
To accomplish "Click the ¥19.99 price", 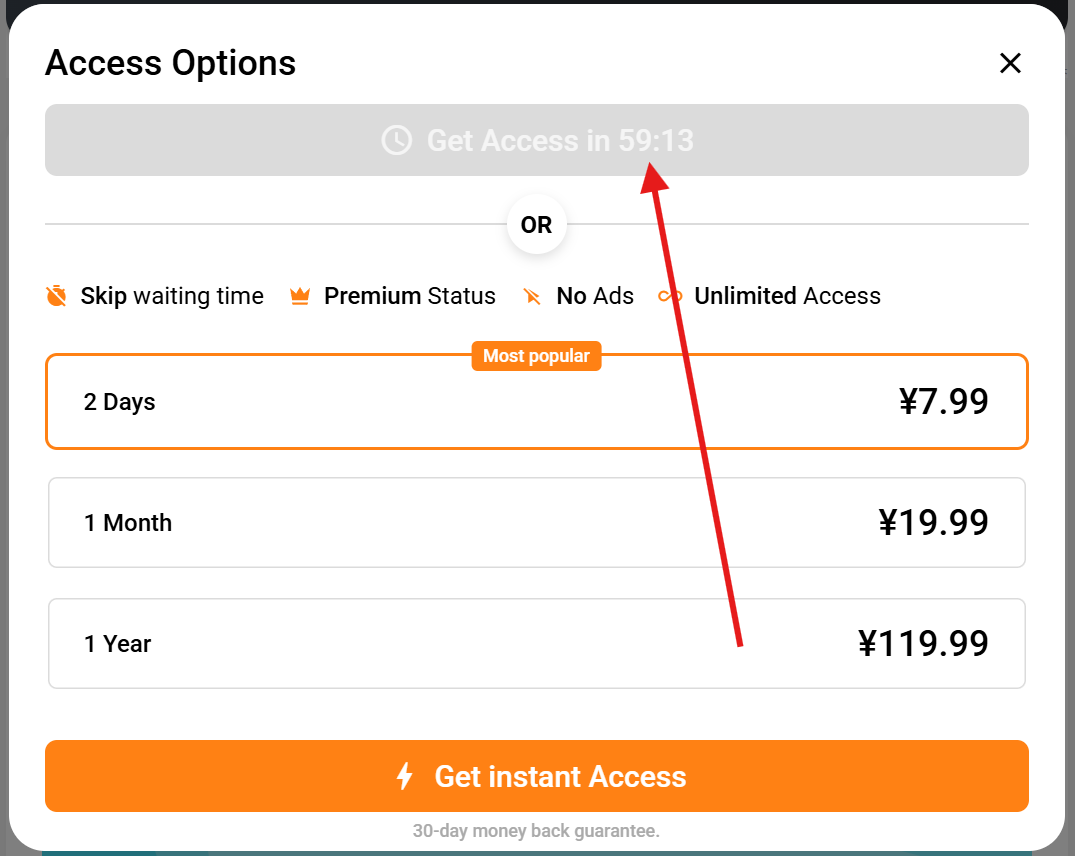I will (x=933, y=523).
